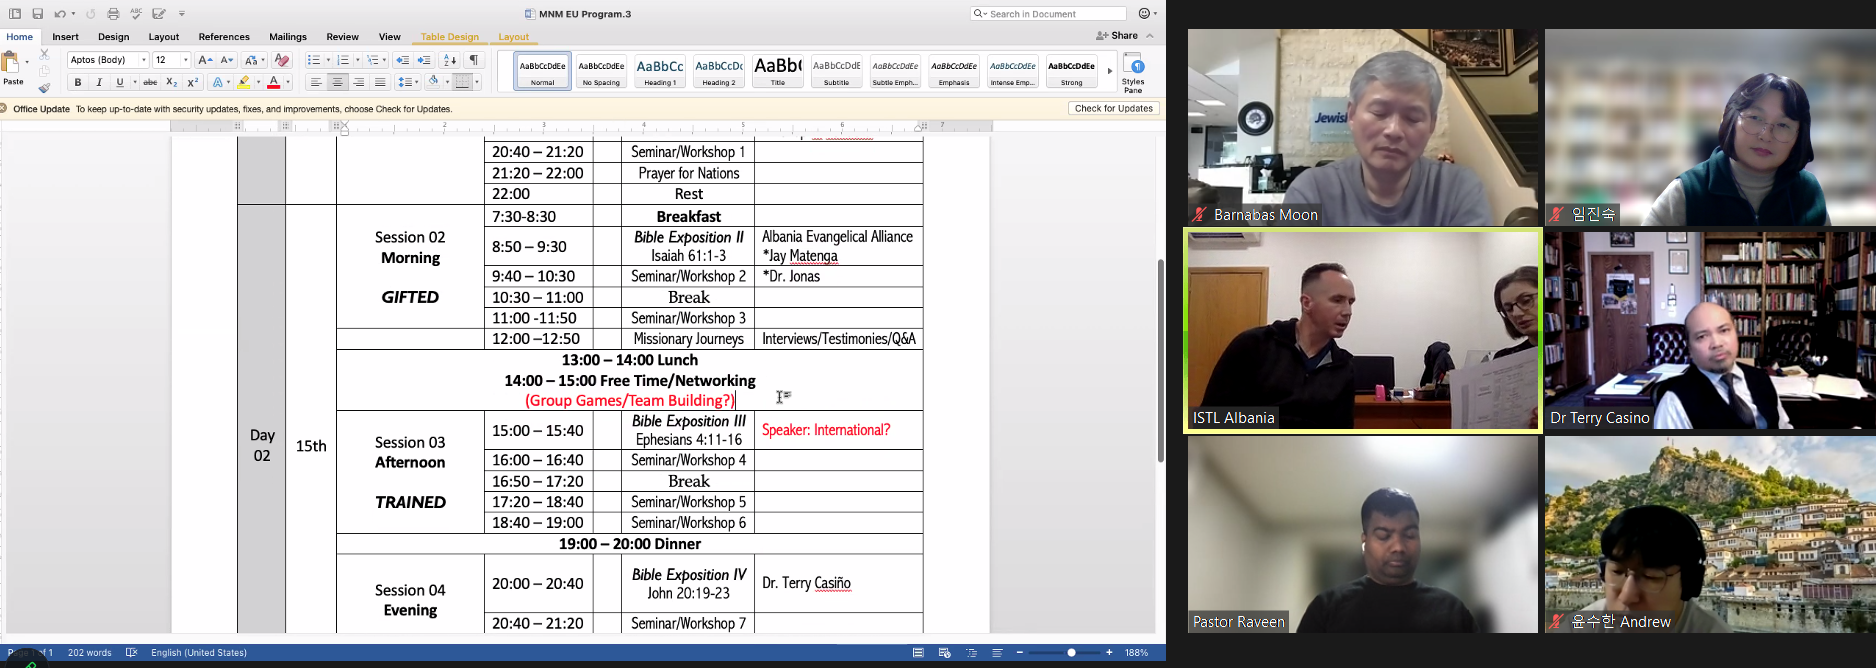Image resolution: width=1876 pixels, height=668 pixels.
Task: Apply the Title style
Action: coord(777,71)
